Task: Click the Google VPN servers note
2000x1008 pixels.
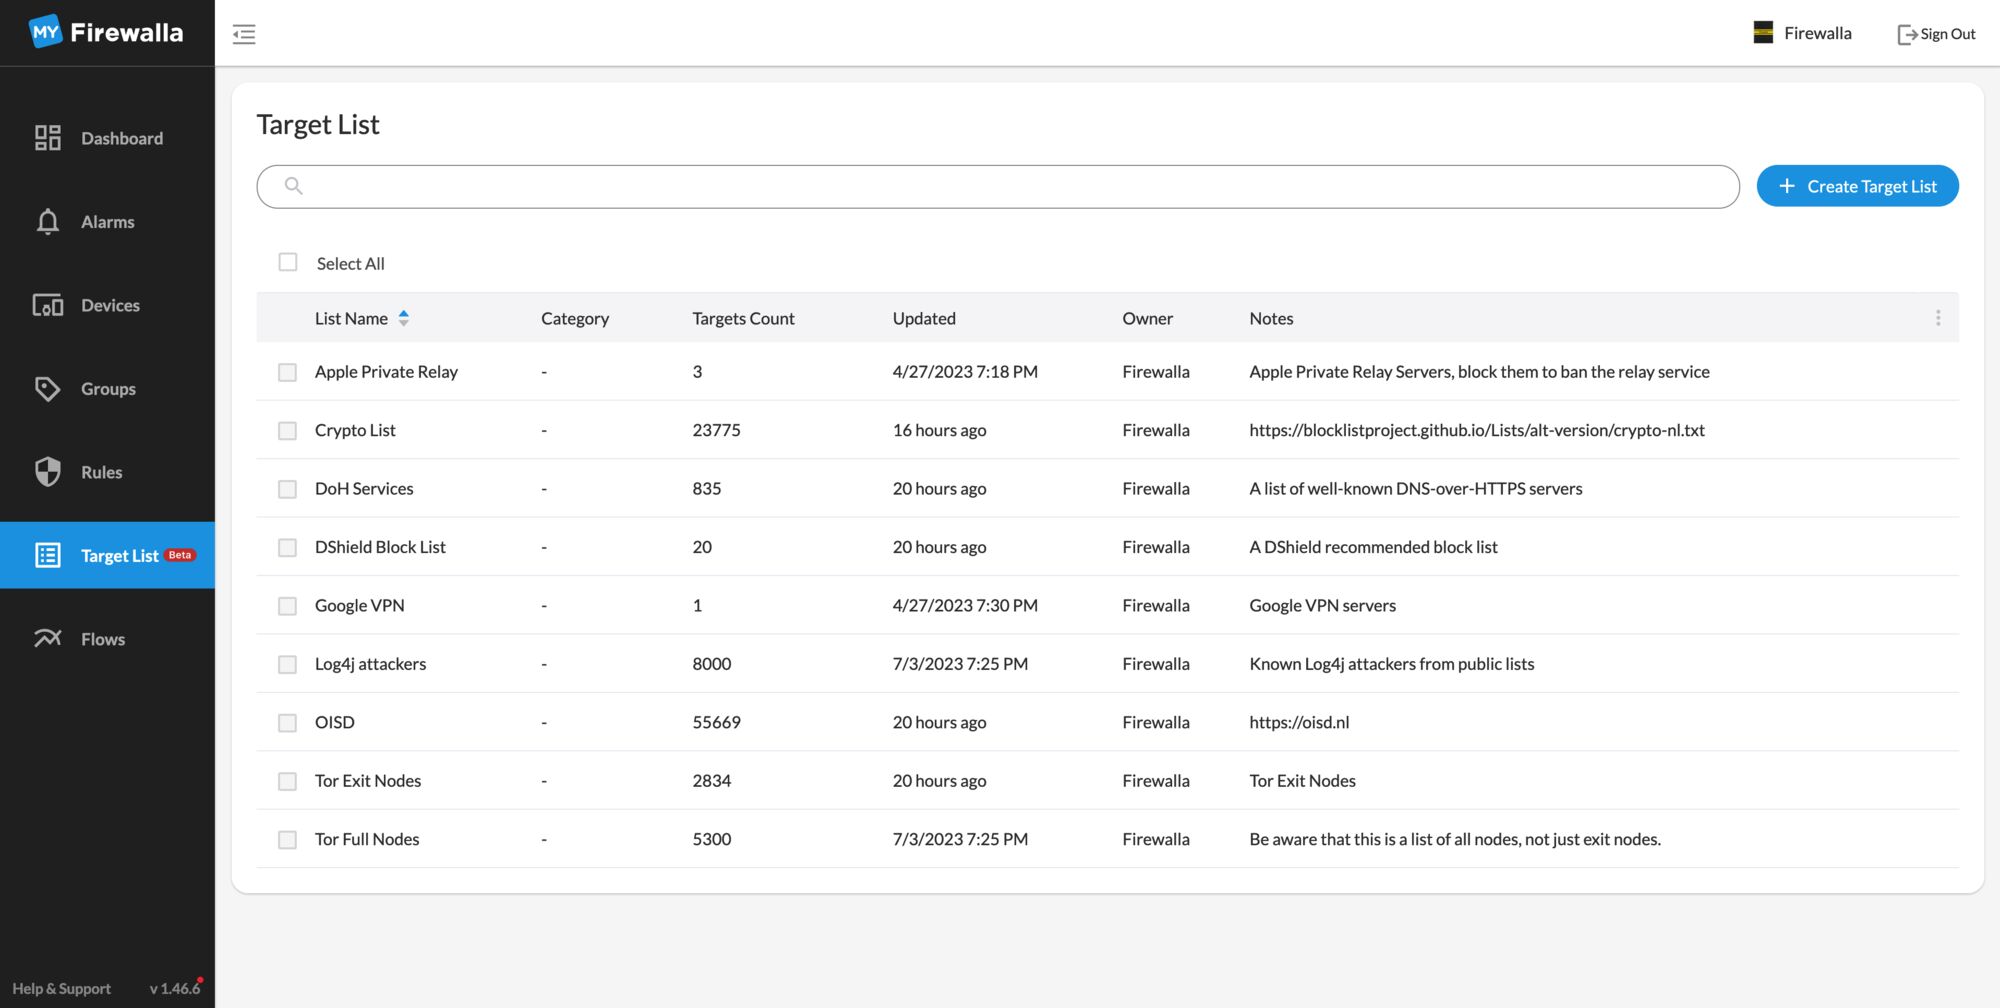Action: tap(1322, 606)
